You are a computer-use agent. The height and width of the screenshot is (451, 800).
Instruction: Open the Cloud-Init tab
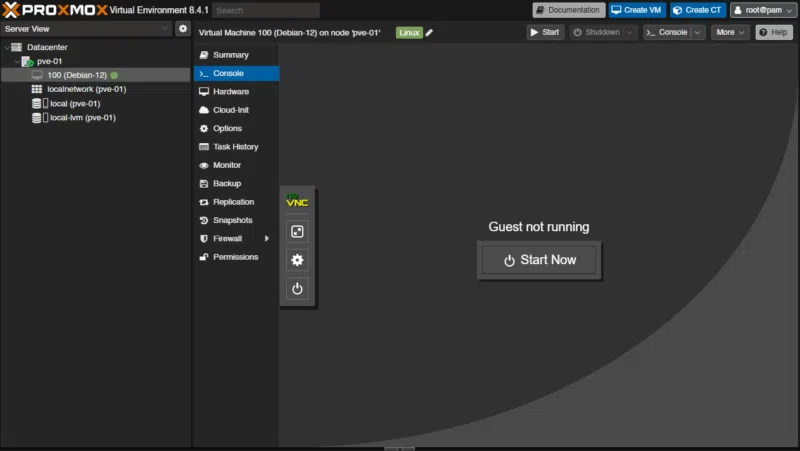236,110
